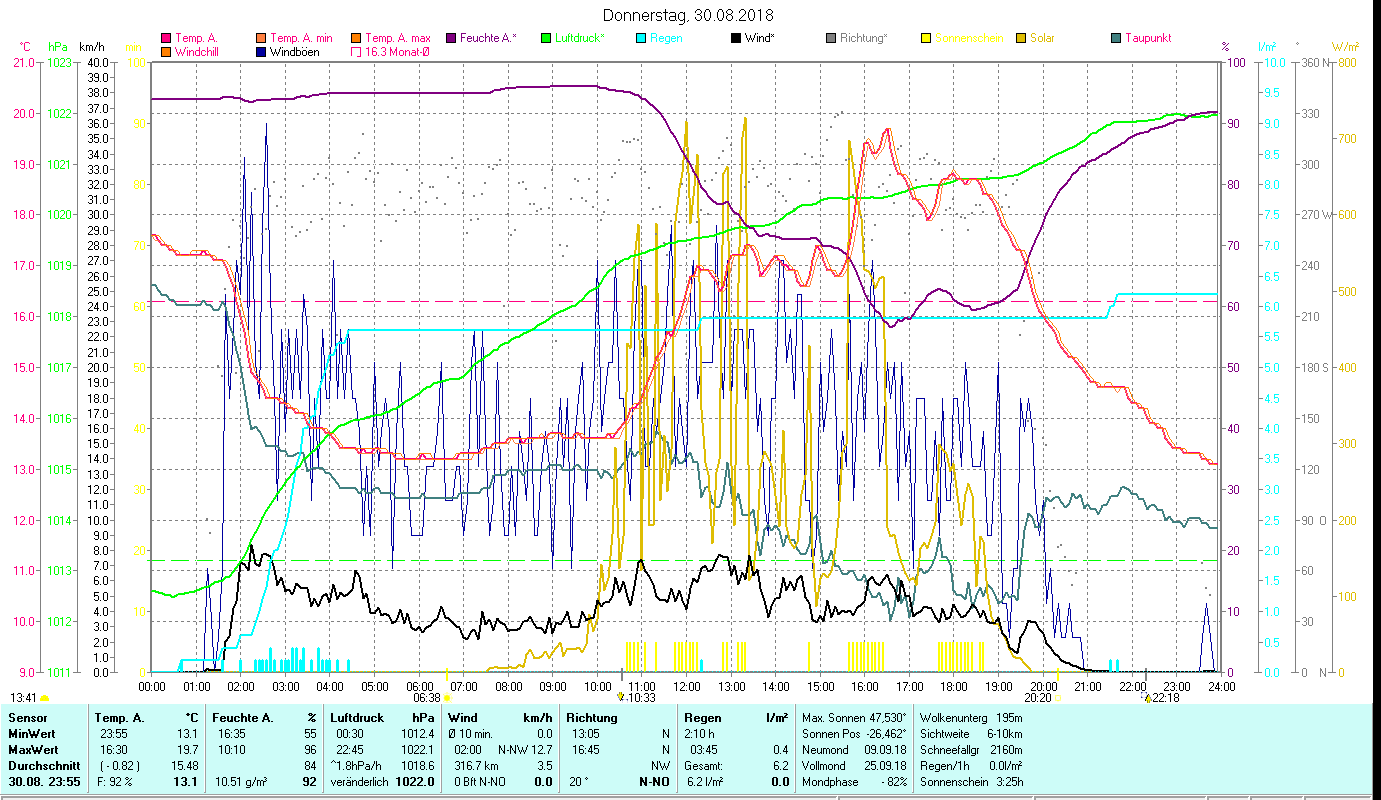Click the 0 Bft N-NO wind text

tap(479, 782)
